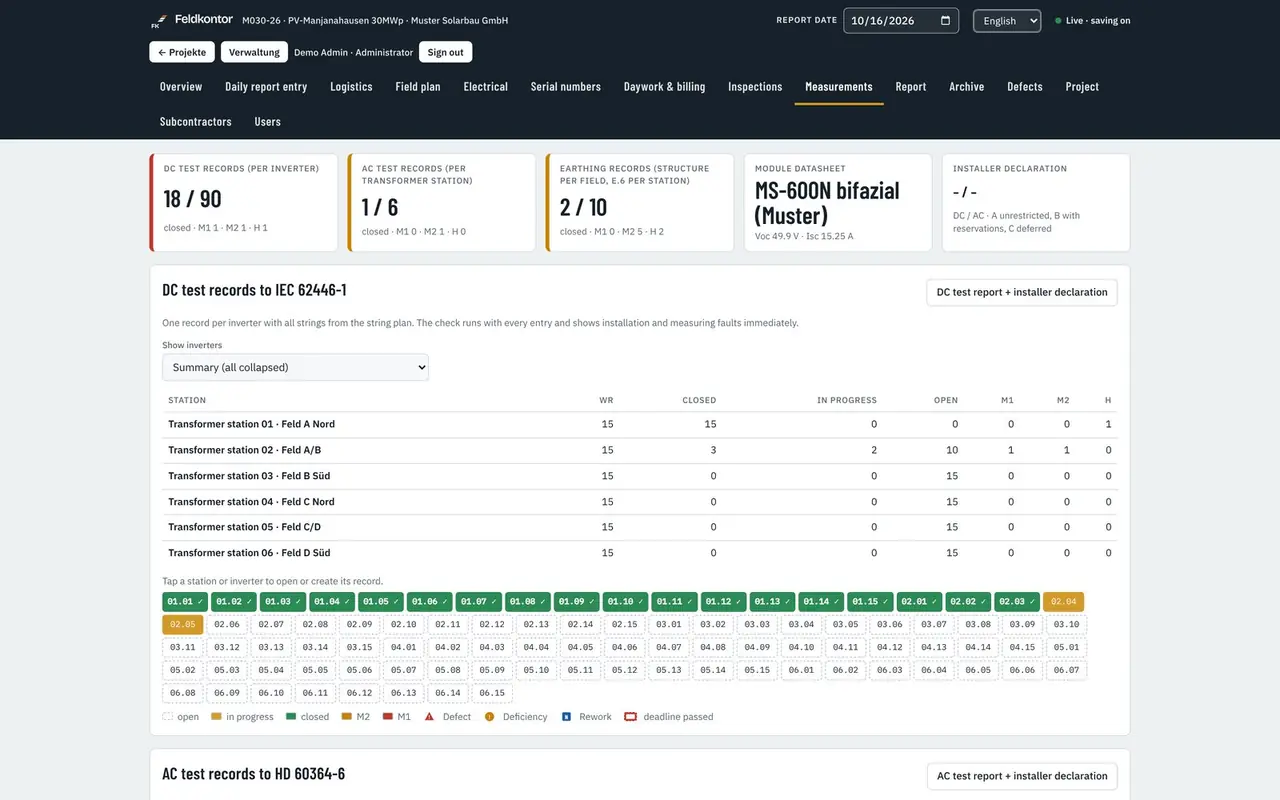Open Transformer station 05 · Feld C/D row
This screenshot has width=1280, height=800.
(x=640, y=527)
